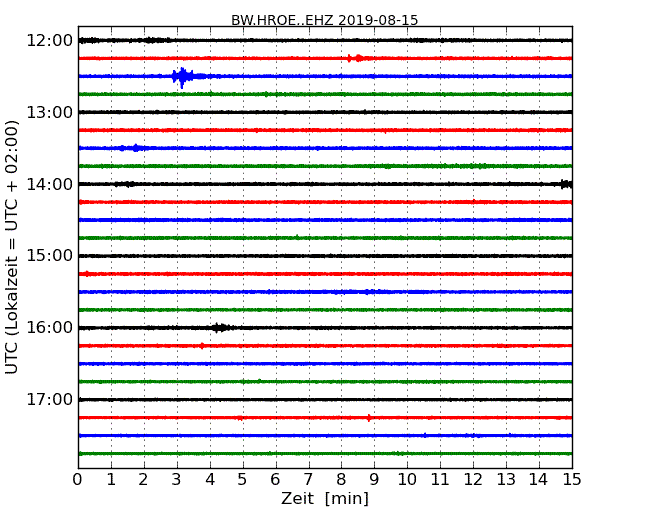Click the black burst ending the 14:00 trace

(x=566, y=184)
